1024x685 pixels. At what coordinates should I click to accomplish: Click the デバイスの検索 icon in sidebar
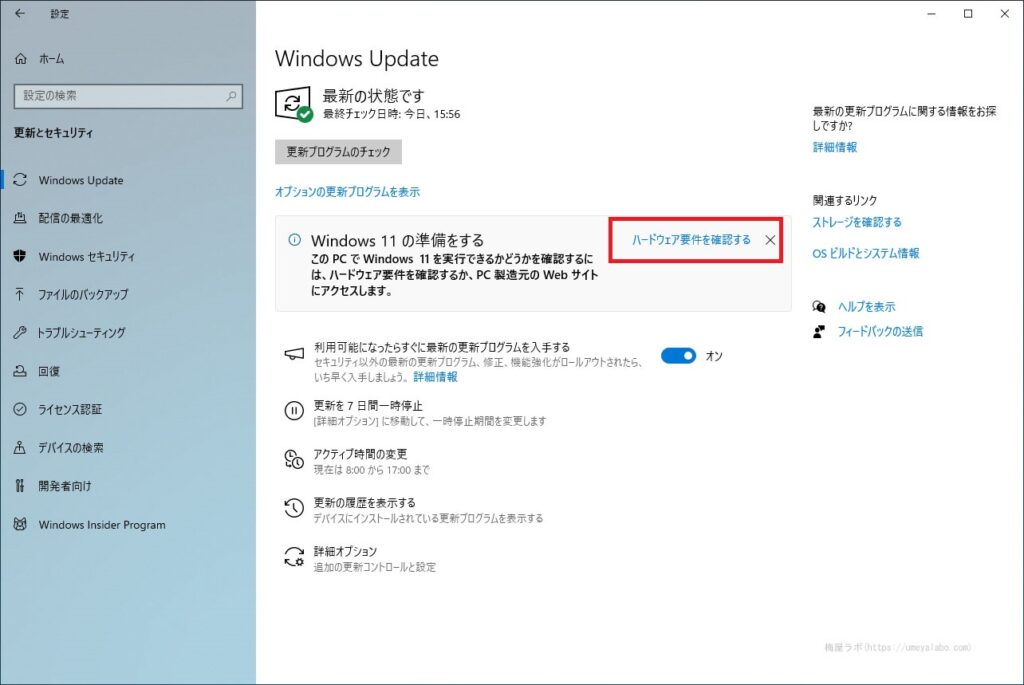point(20,447)
